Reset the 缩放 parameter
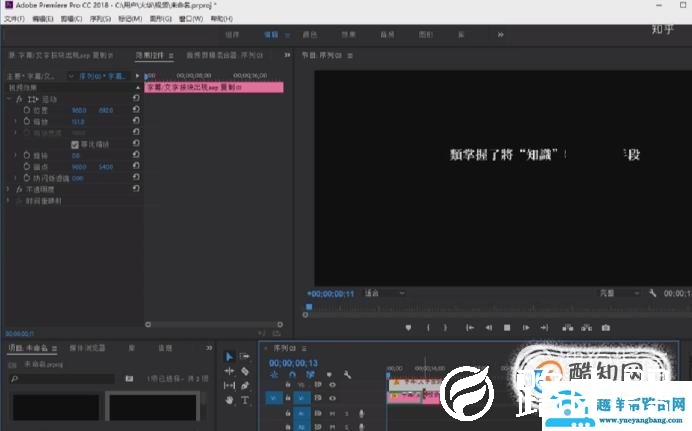This screenshot has width=692, height=431. (136, 120)
